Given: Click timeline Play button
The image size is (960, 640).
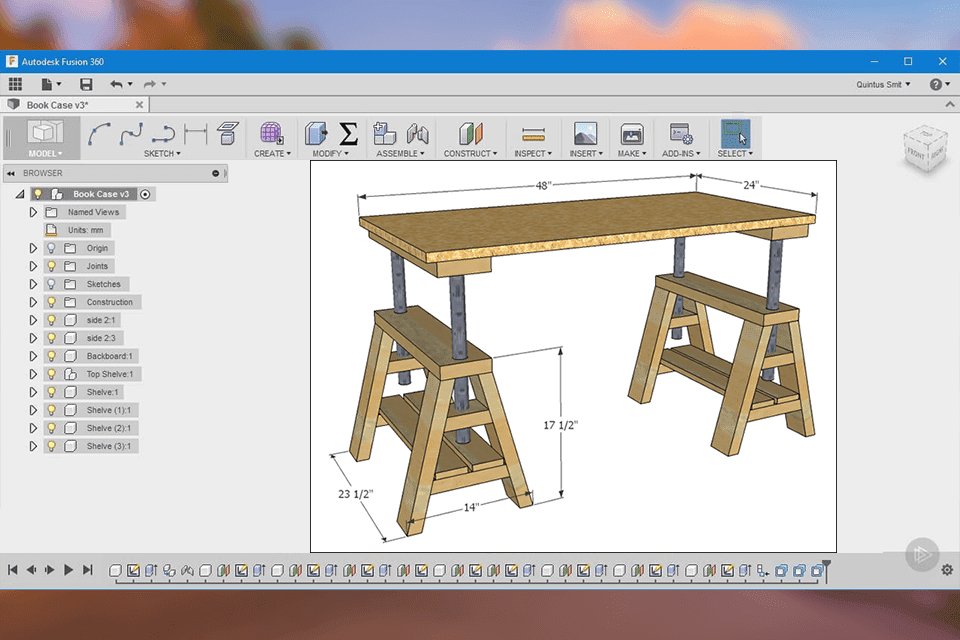Looking at the screenshot, I should point(69,570).
